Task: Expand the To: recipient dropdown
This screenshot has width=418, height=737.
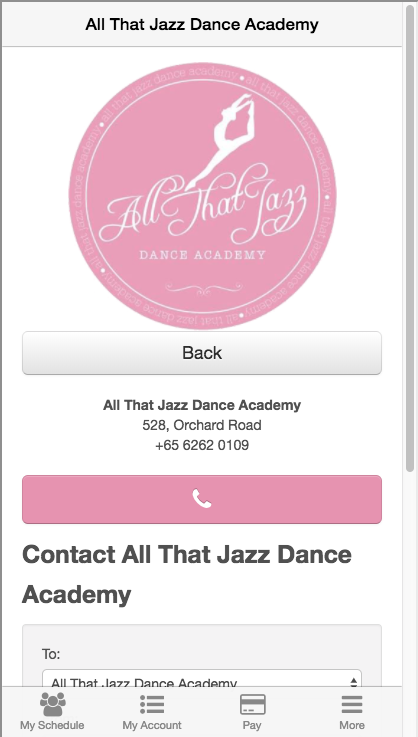Action: point(202,679)
